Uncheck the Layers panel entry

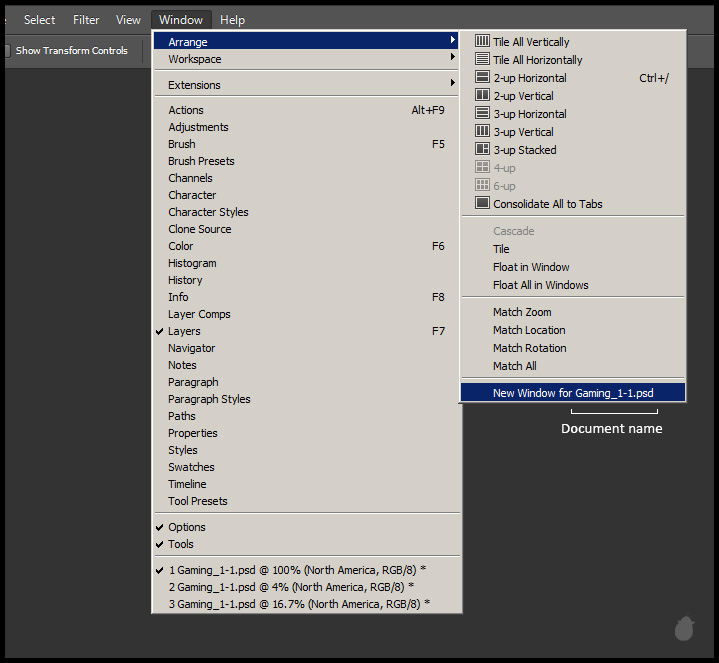[x=184, y=331]
